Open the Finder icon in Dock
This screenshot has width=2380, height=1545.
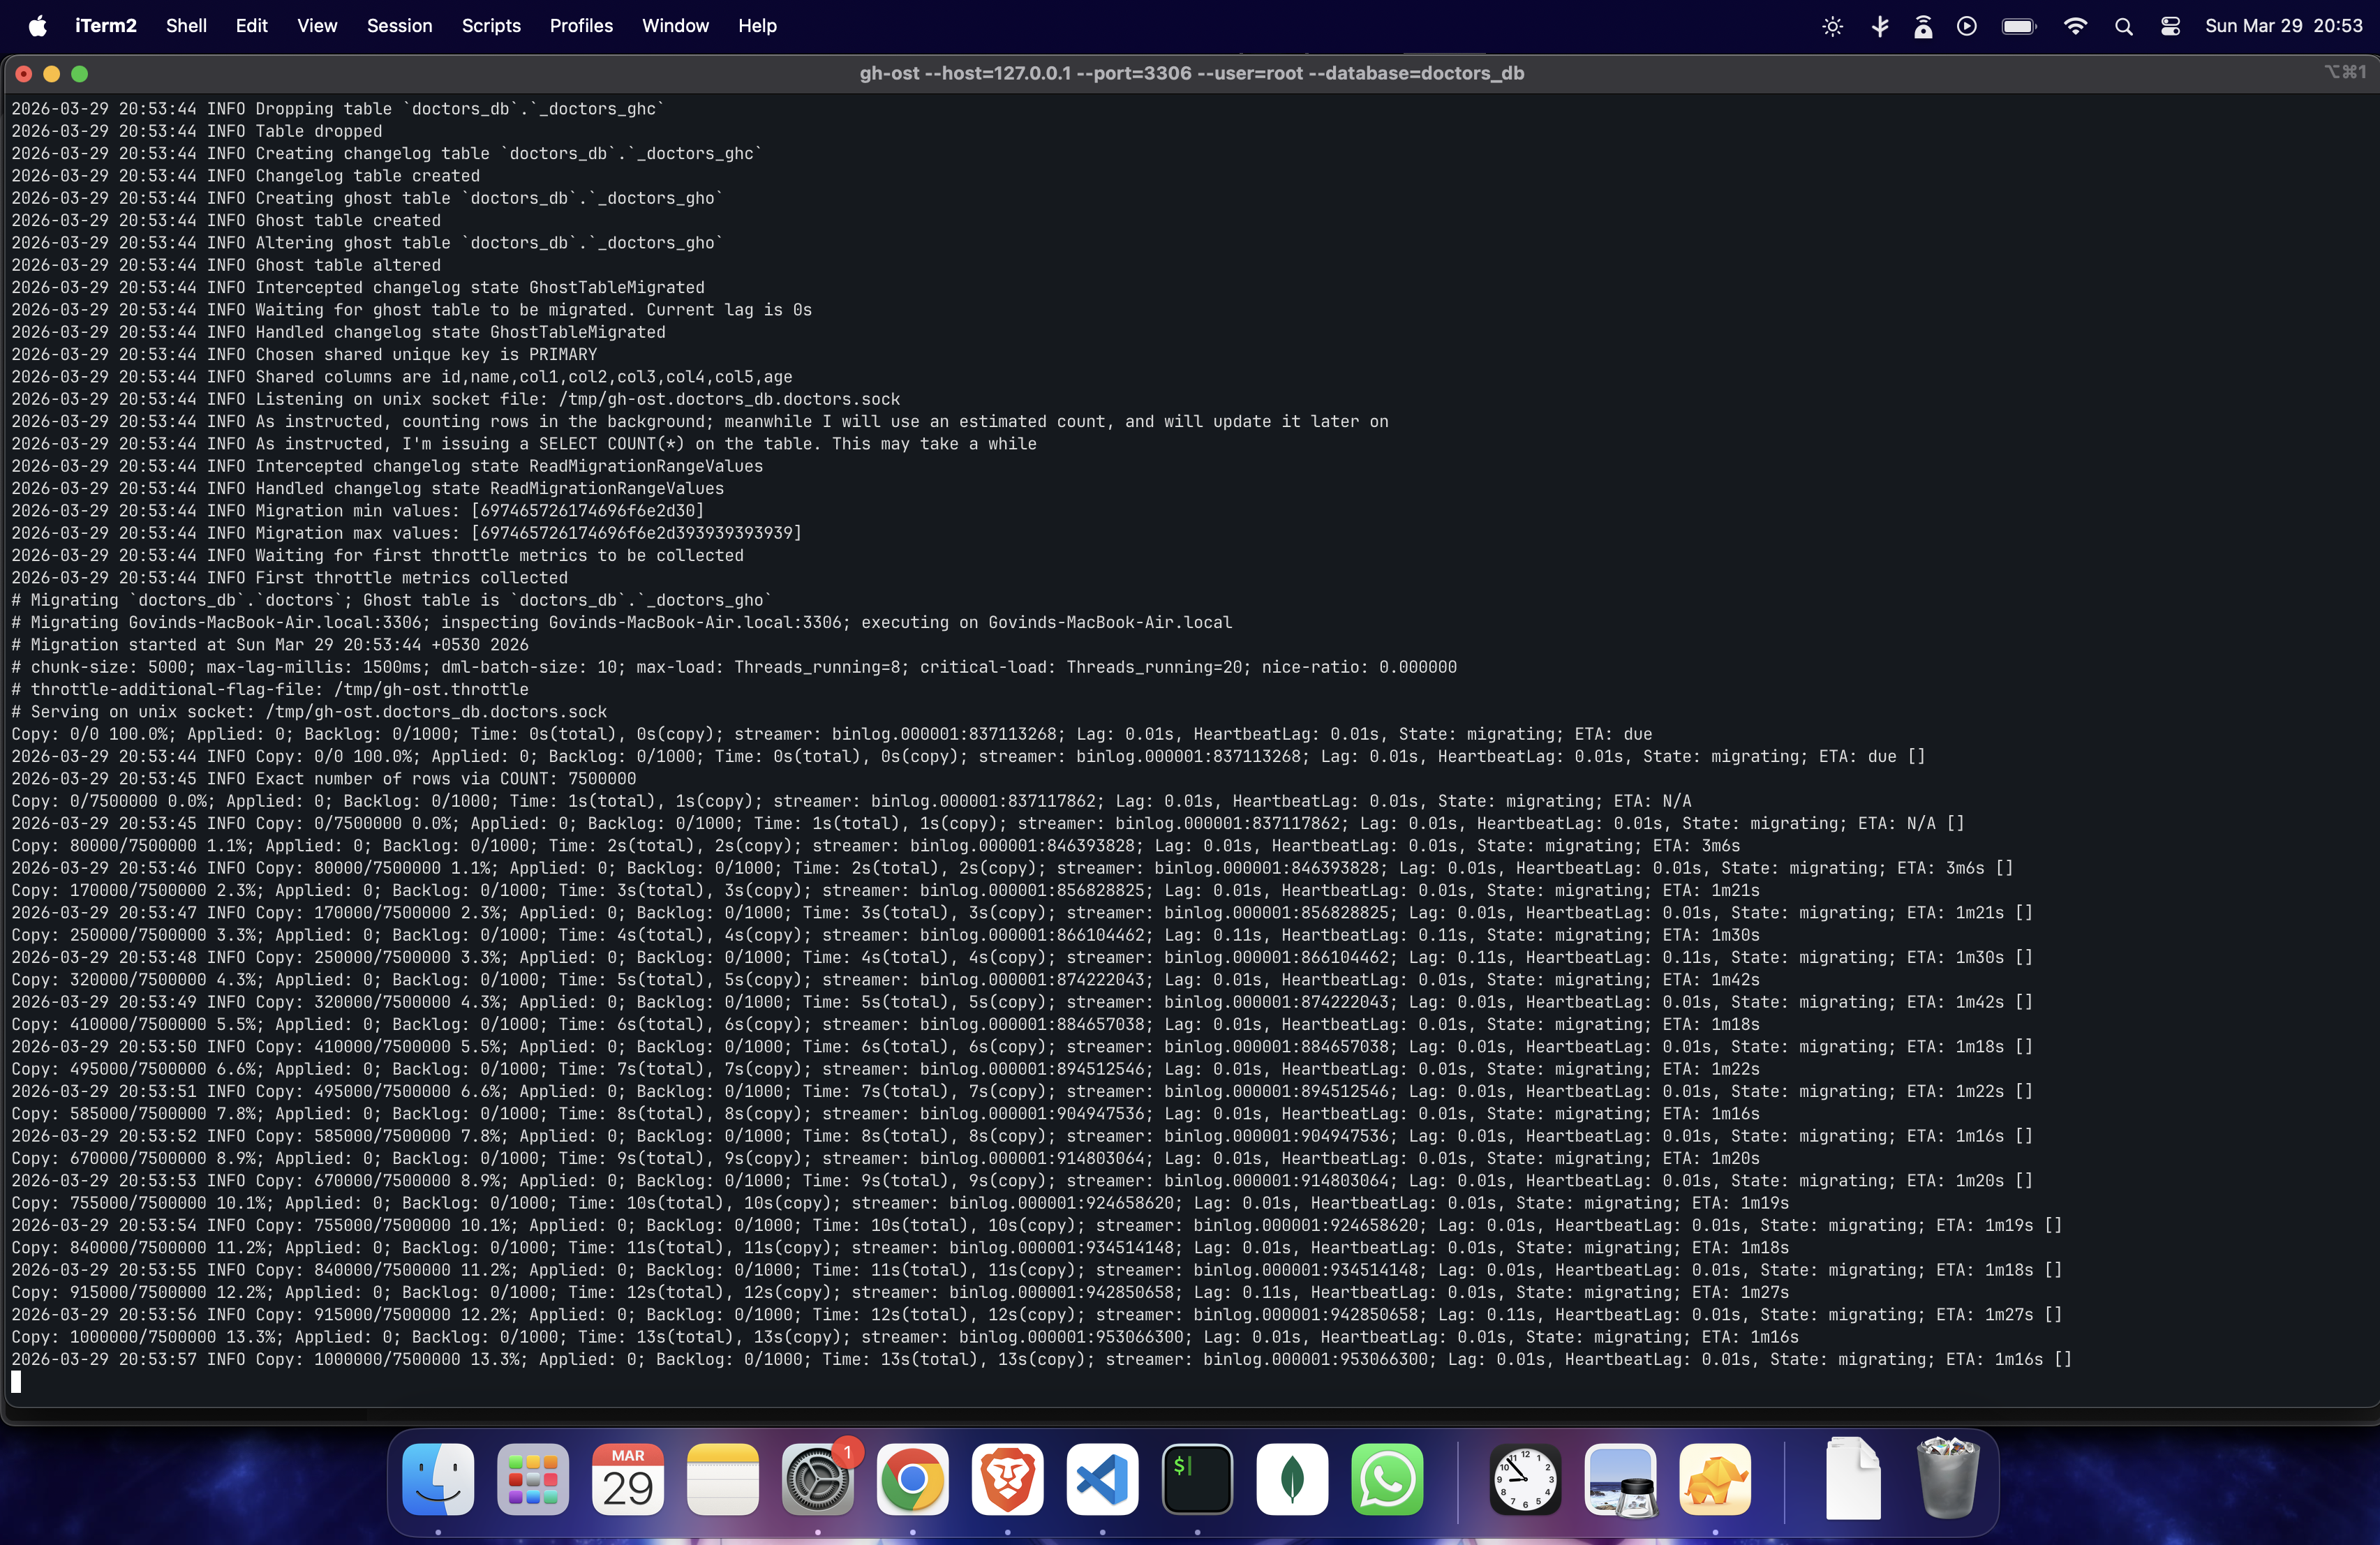(x=438, y=1479)
